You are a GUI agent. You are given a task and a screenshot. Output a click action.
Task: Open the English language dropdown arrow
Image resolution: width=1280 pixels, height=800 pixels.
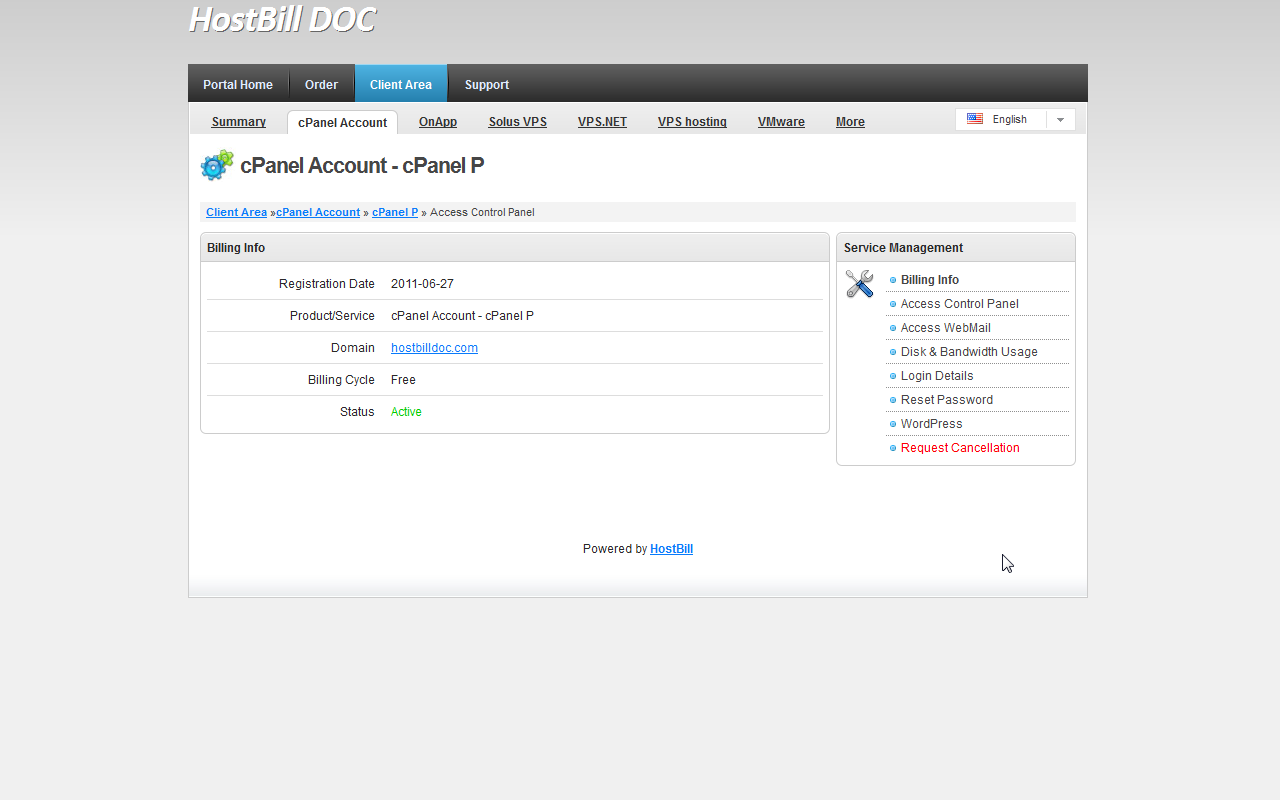(x=1060, y=120)
